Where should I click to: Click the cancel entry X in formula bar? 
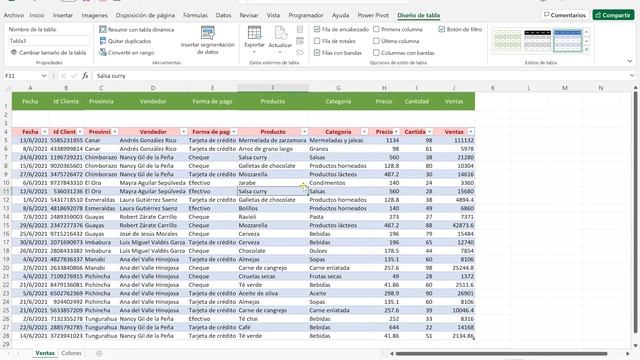63,76
